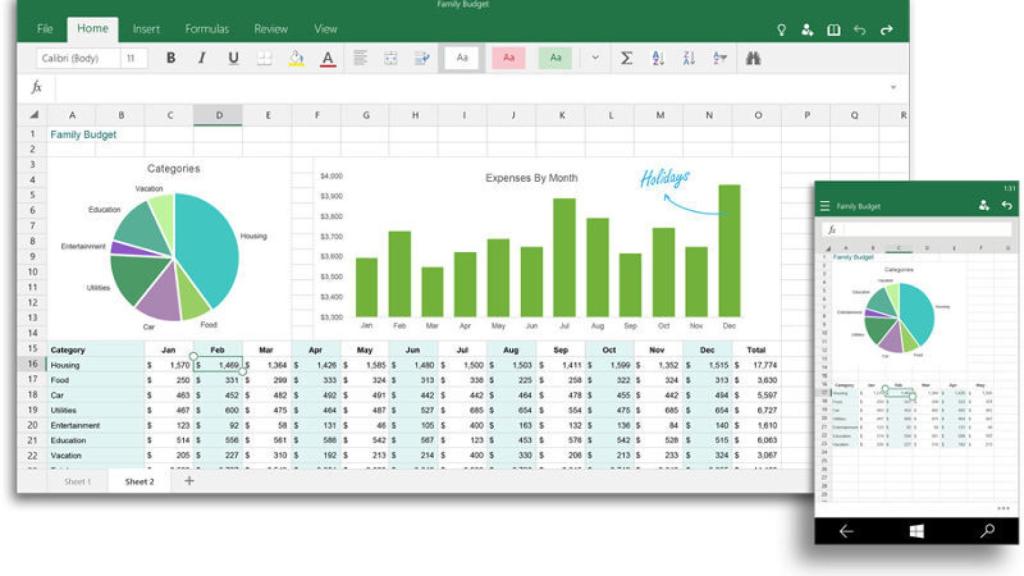The width and height of the screenshot is (1024, 576).
Task: Share the workbook via the people icon
Action: (807, 30)
